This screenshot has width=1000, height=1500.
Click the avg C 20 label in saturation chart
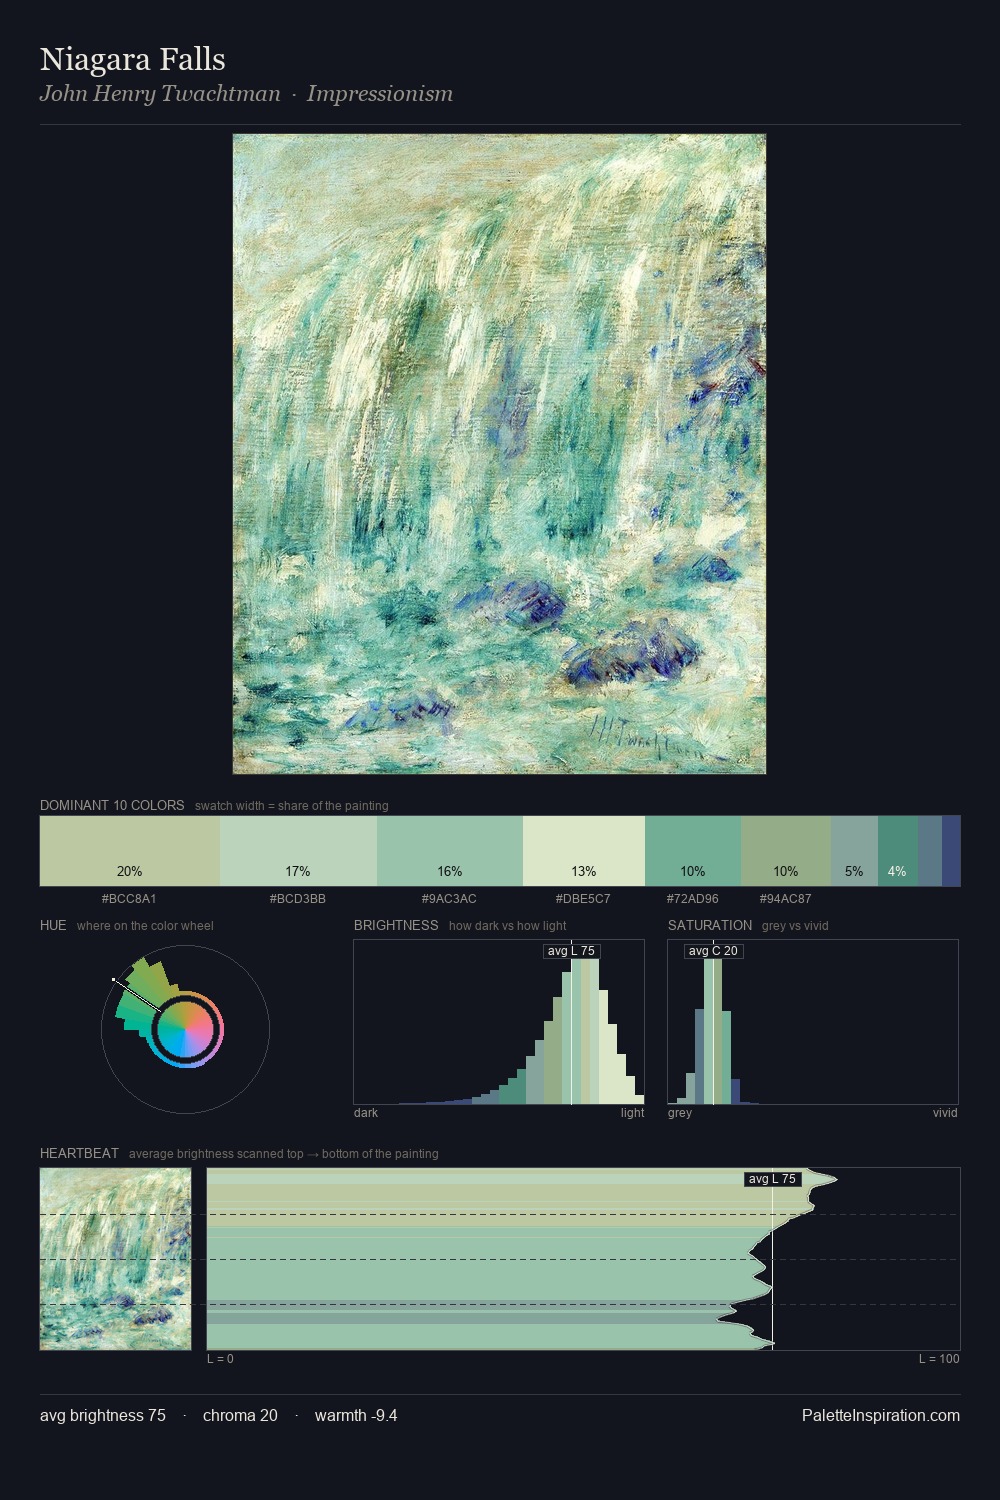pyautogui.click(x=713, y=951)
